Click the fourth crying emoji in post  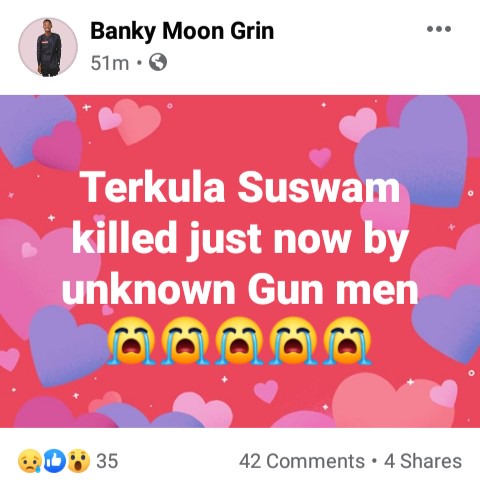point(293,340)
